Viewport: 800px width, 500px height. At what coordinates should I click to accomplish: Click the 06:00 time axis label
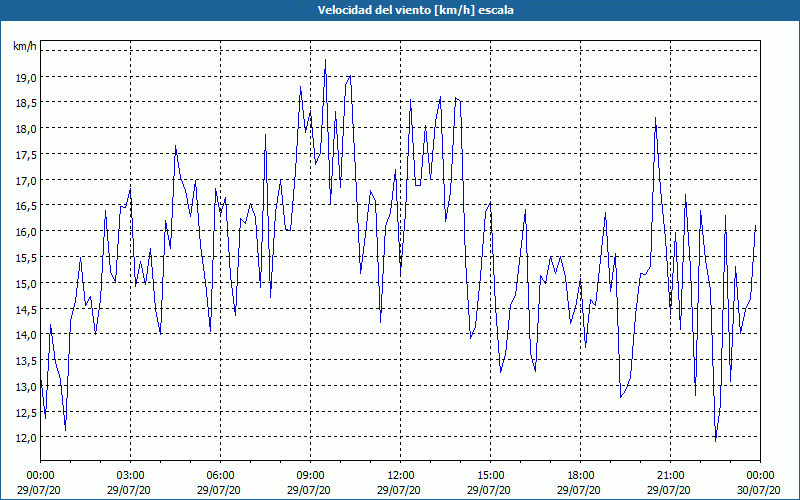pos(220,476)
